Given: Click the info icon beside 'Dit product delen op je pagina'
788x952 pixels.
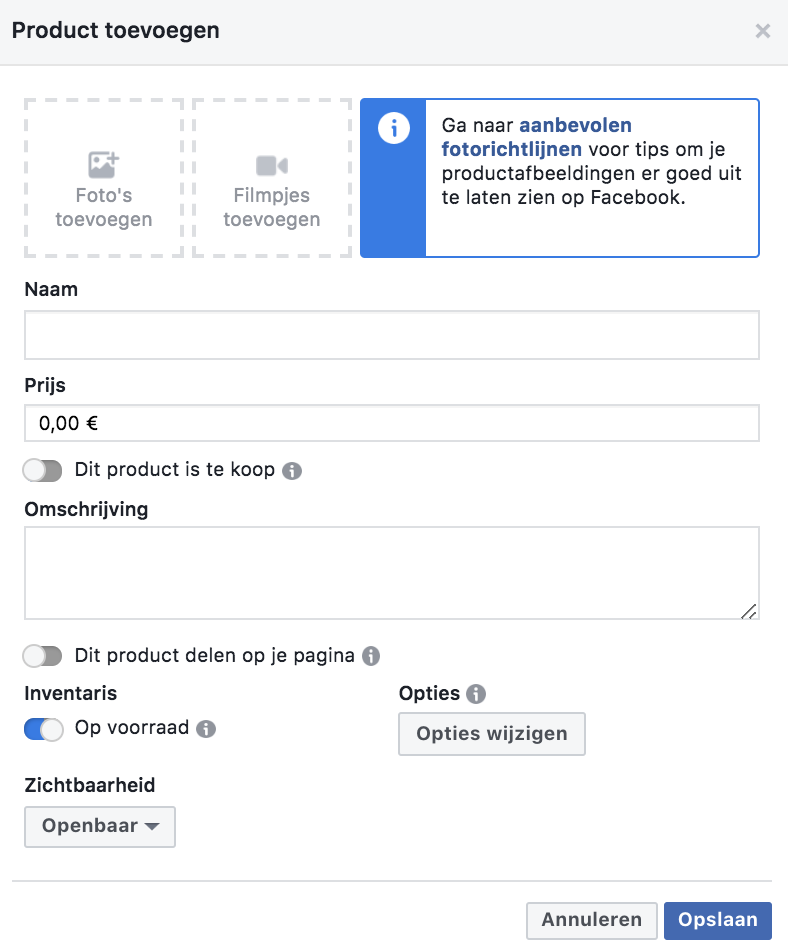Looking at the screenshot, I should click(371, 655).
